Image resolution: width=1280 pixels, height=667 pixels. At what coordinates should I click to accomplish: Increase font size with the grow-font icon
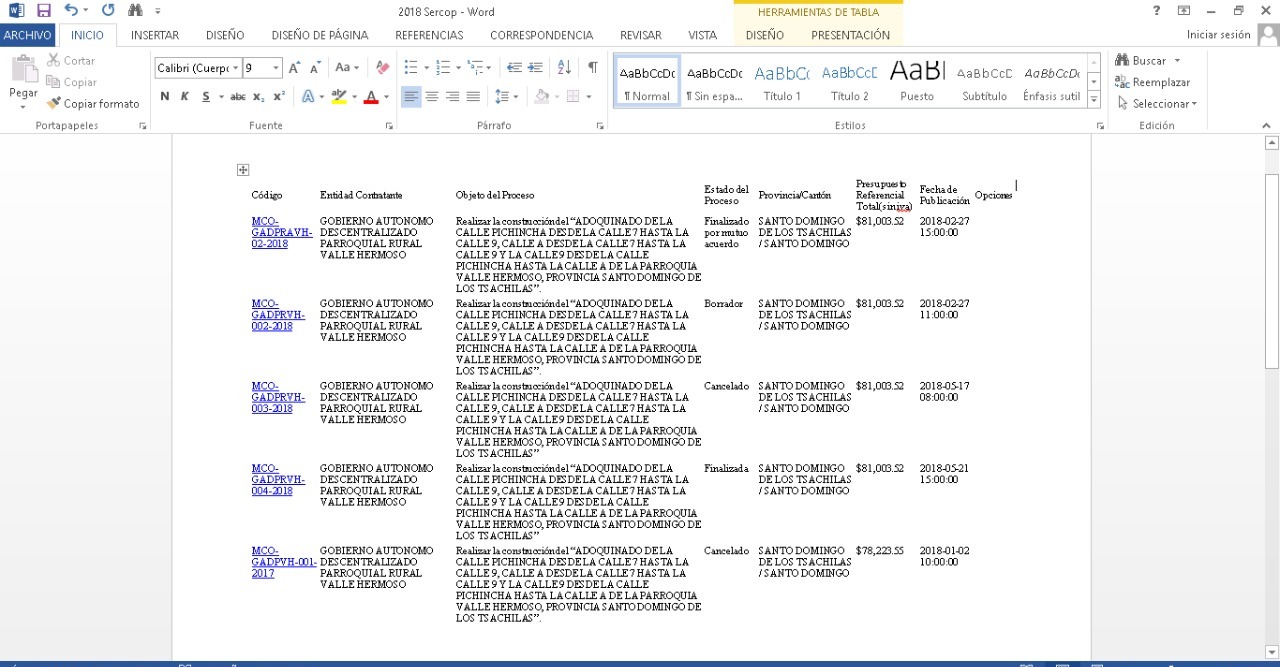tap(295, 68)
